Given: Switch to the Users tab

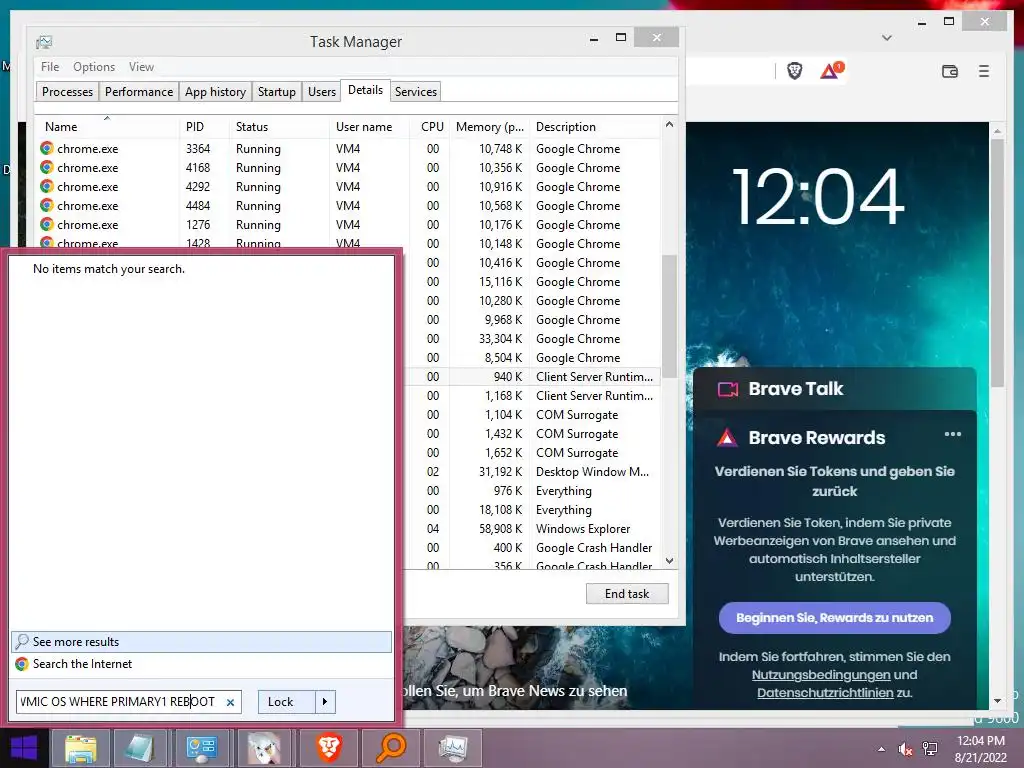Looking at the screenshot, I should (322, 91).
